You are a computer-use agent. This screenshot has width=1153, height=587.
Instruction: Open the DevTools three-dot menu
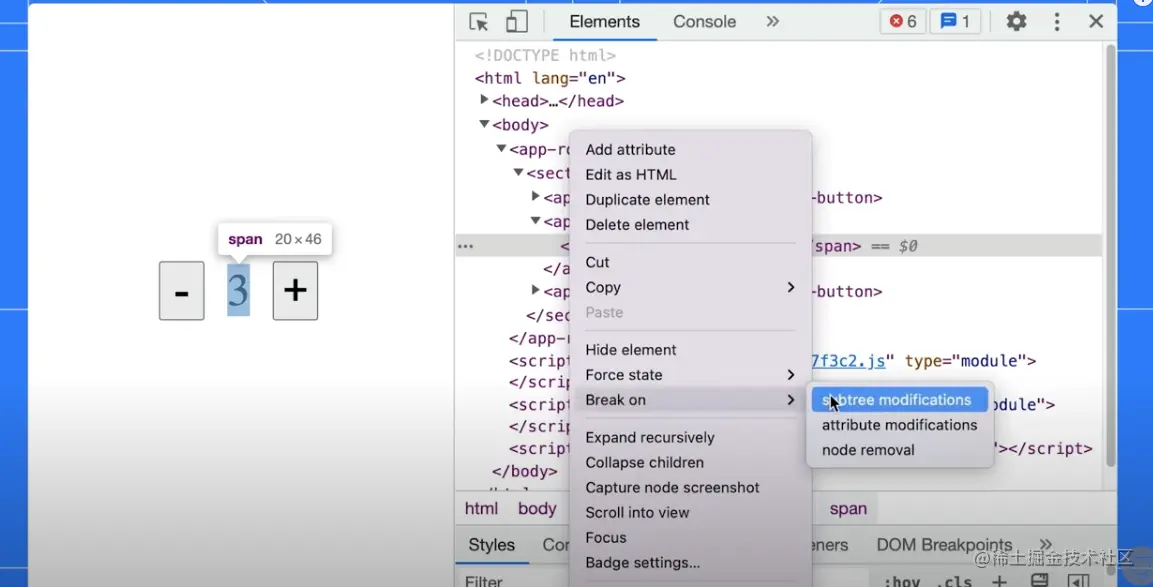click(x=1057, y=21)
